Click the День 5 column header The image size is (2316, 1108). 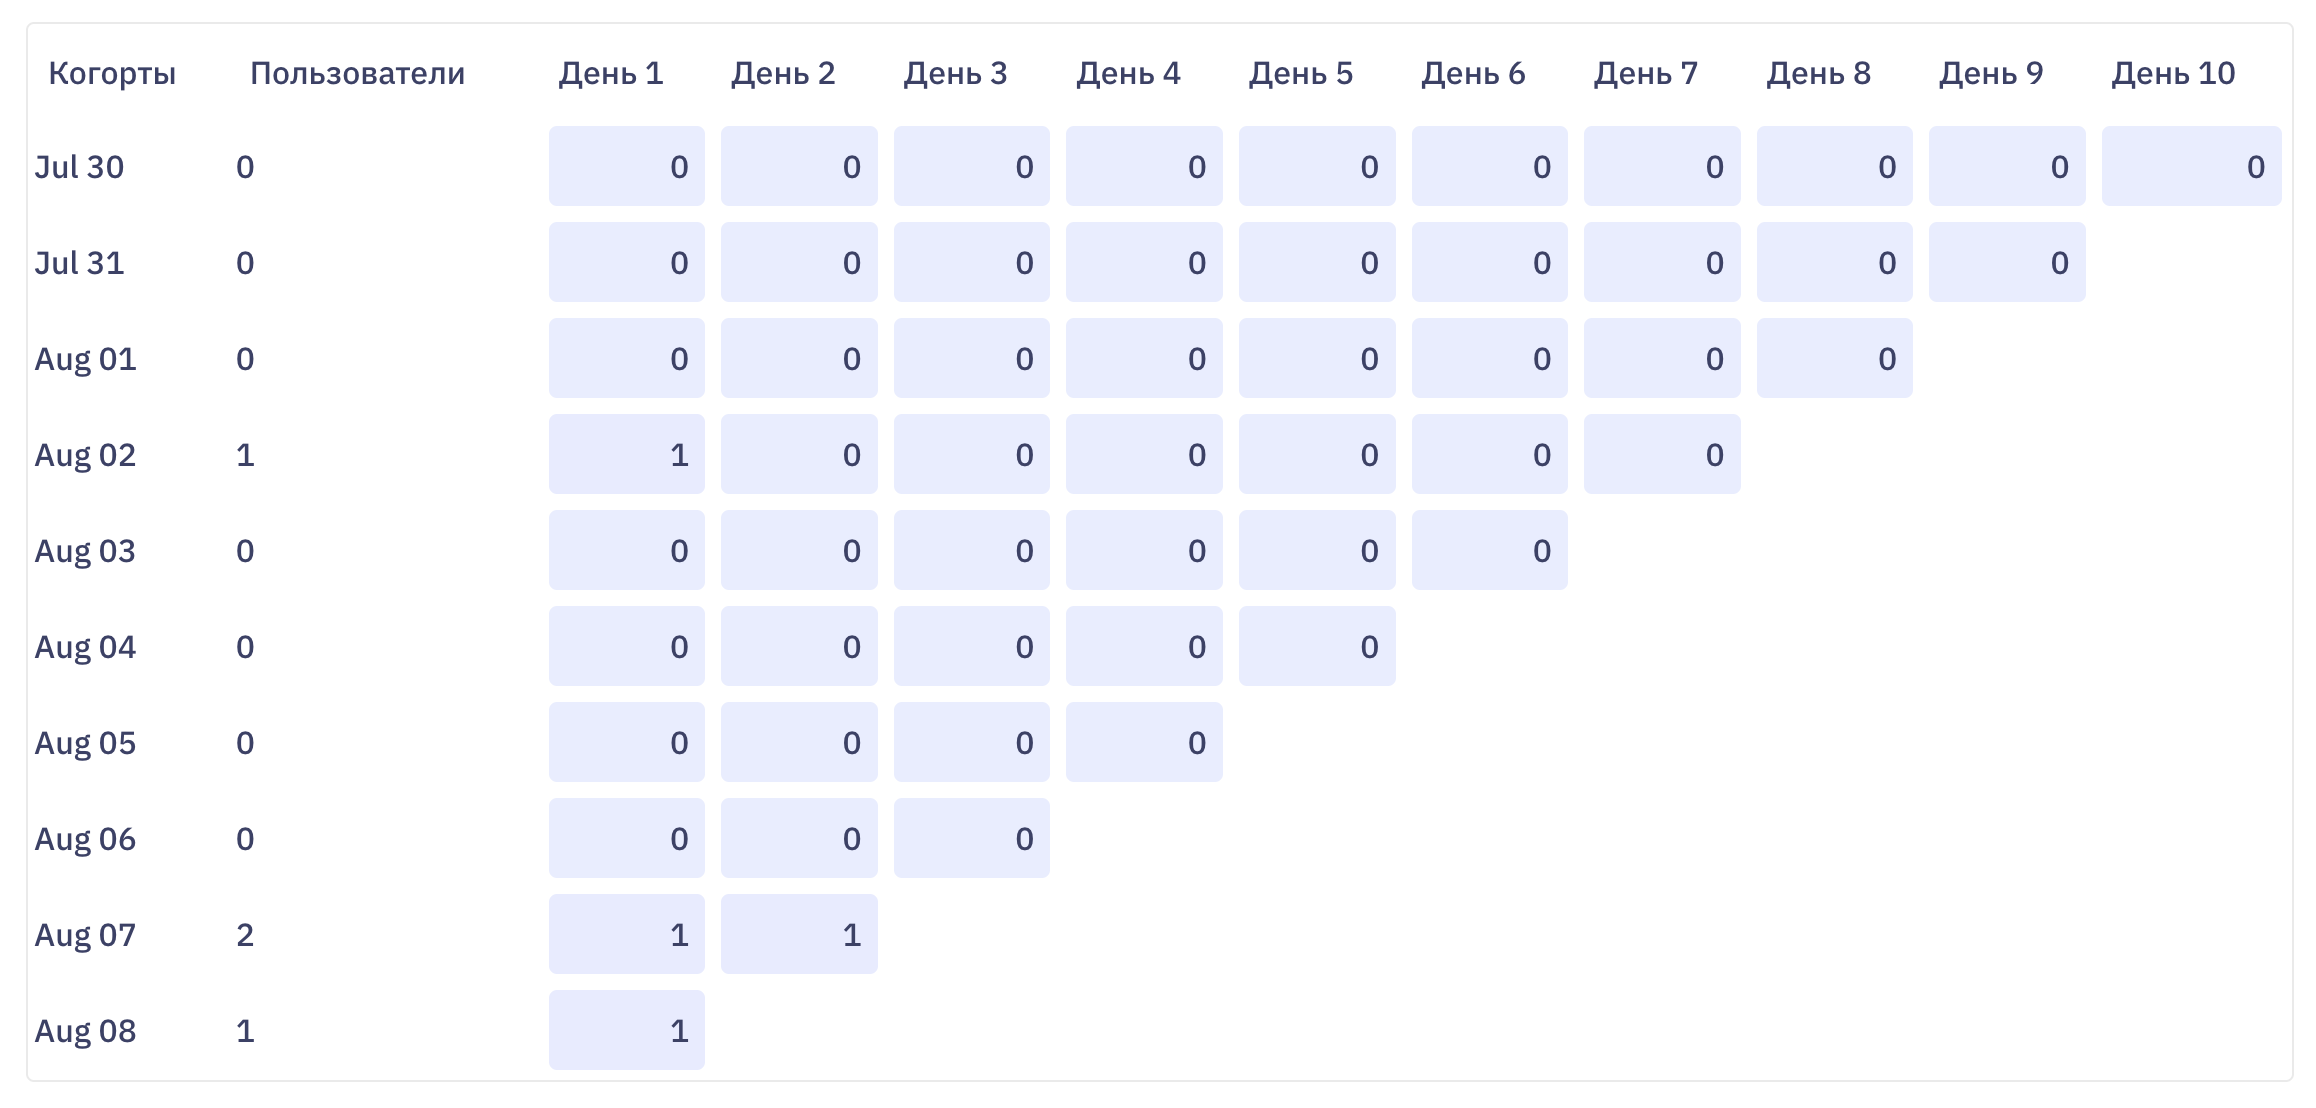pos(1301,74)
